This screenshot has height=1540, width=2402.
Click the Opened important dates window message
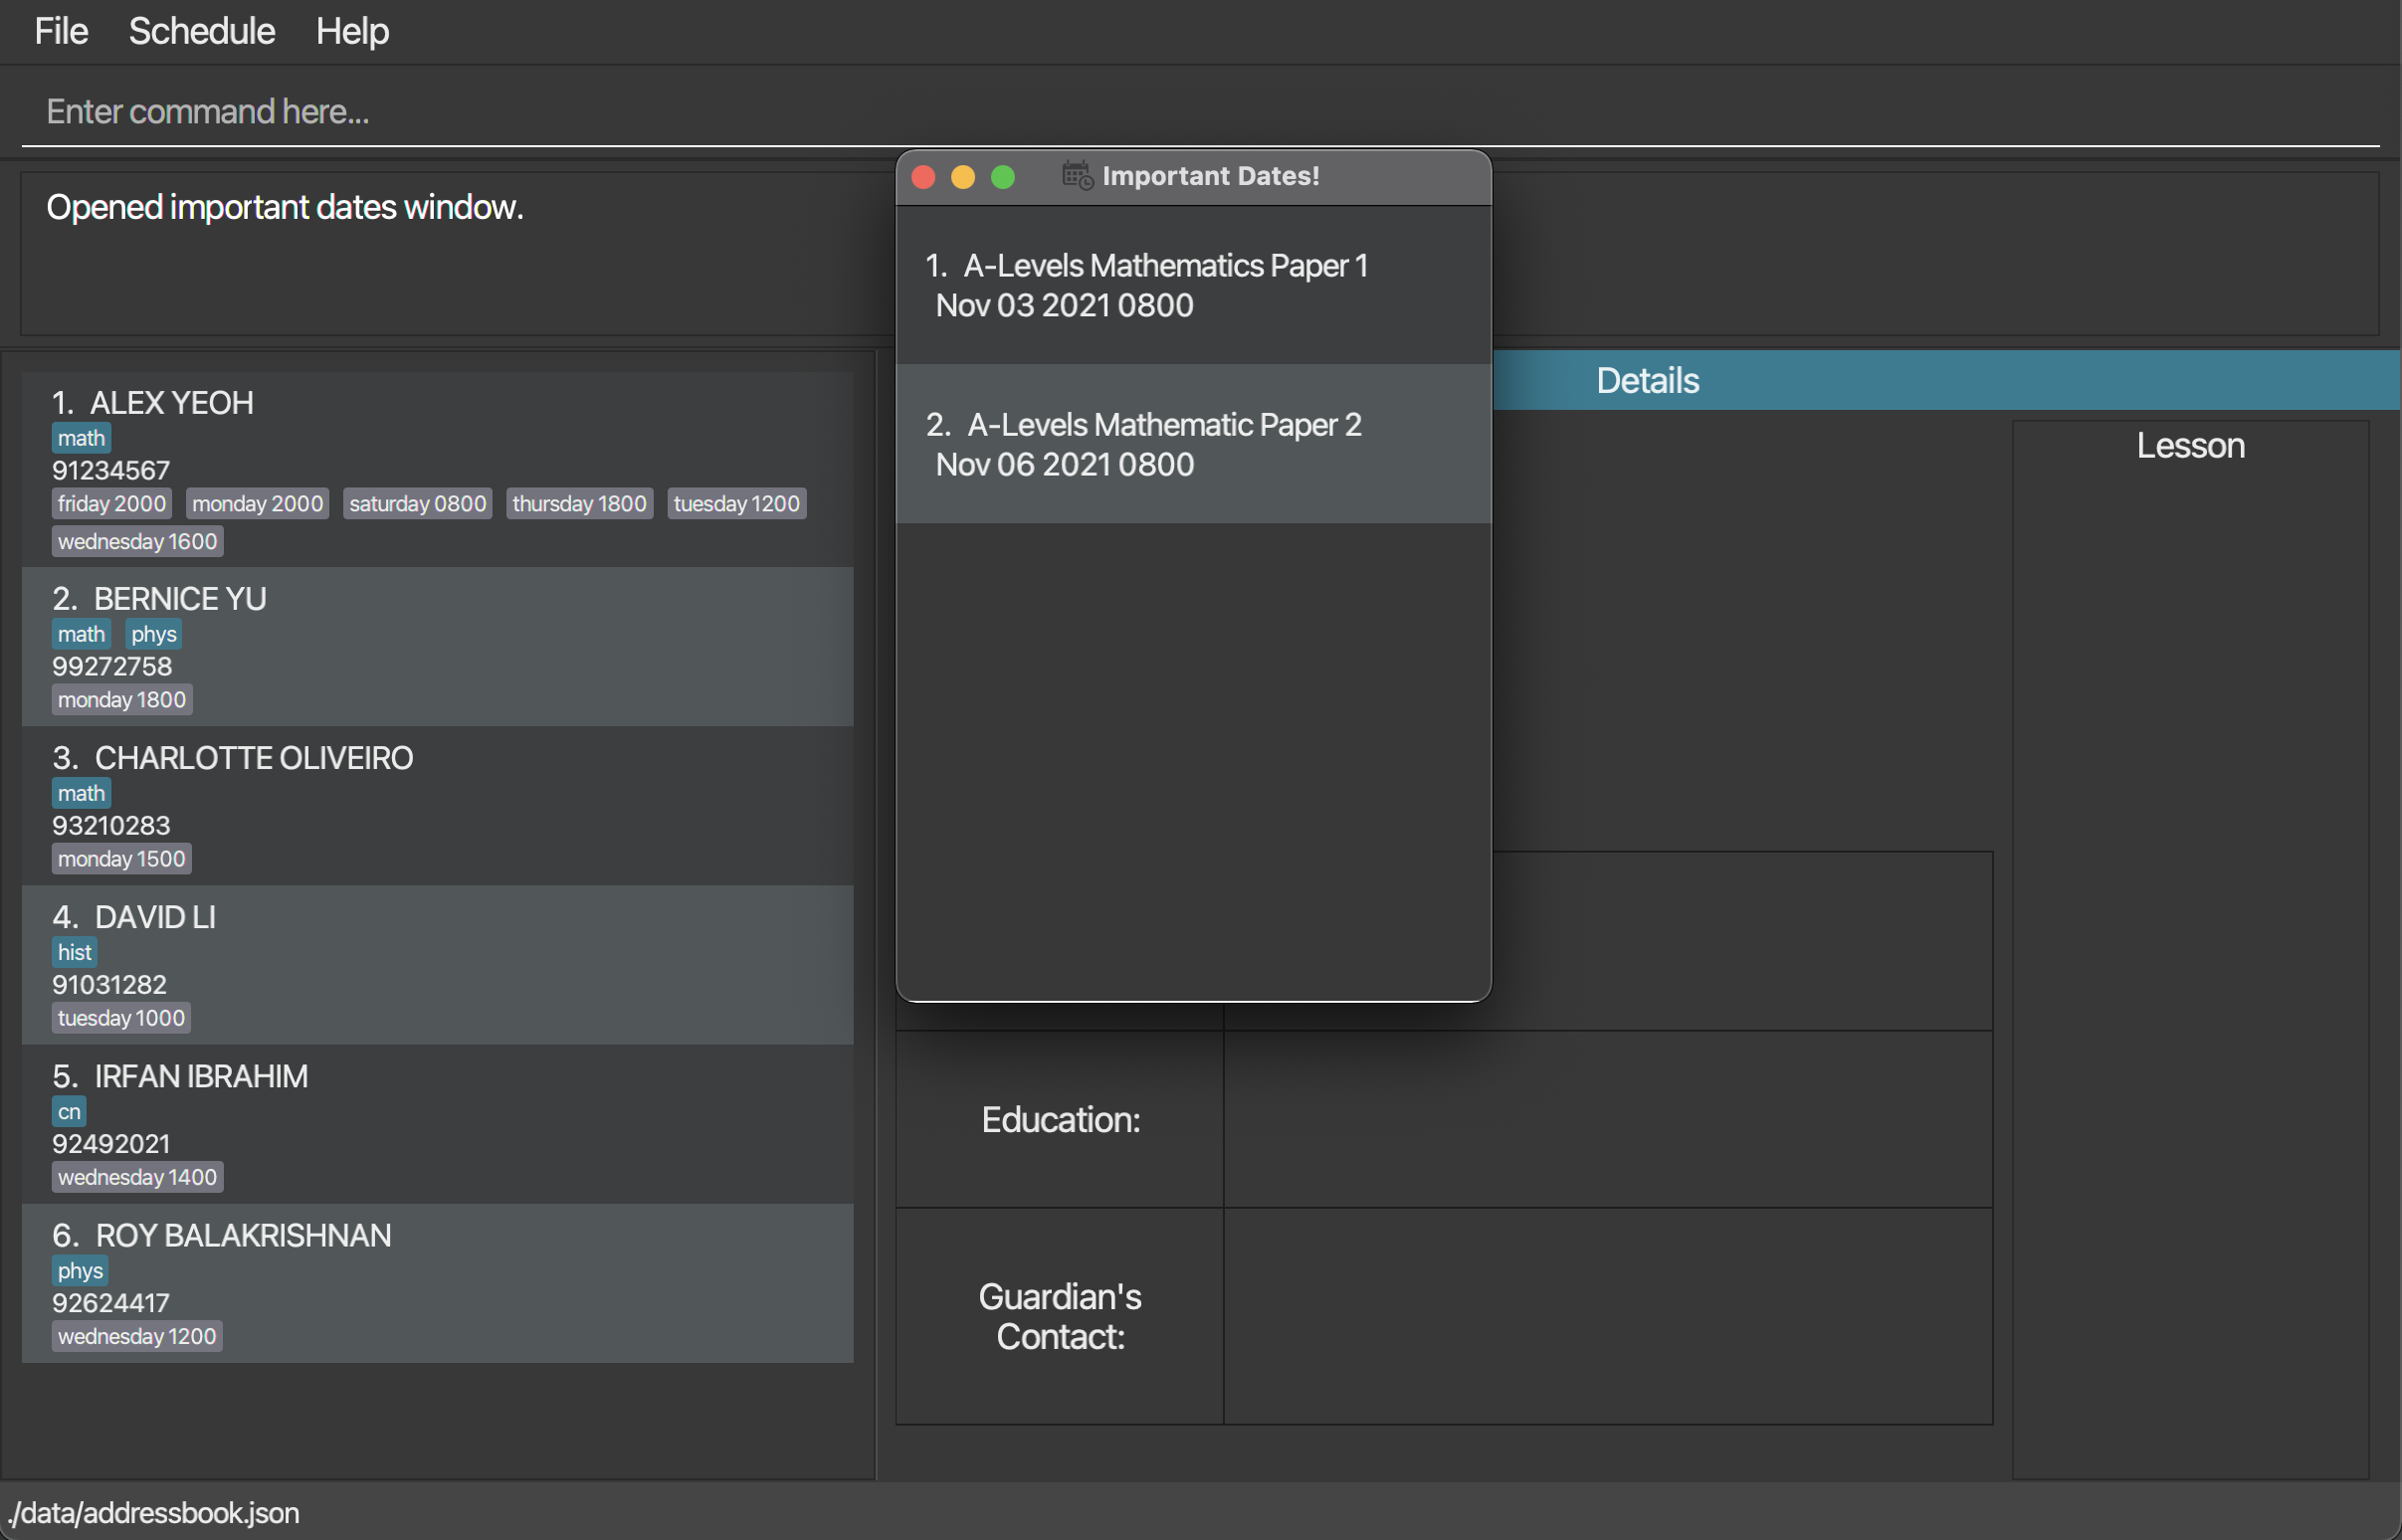tap(285, 207)
